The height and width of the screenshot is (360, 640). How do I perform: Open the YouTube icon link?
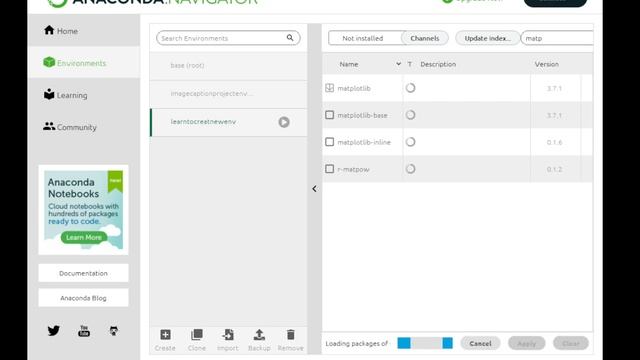[x=84, y=331]
